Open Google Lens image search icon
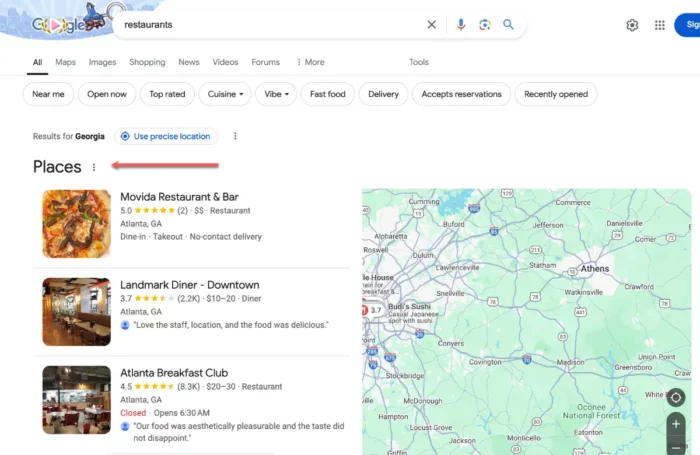 tap(485, 25)
